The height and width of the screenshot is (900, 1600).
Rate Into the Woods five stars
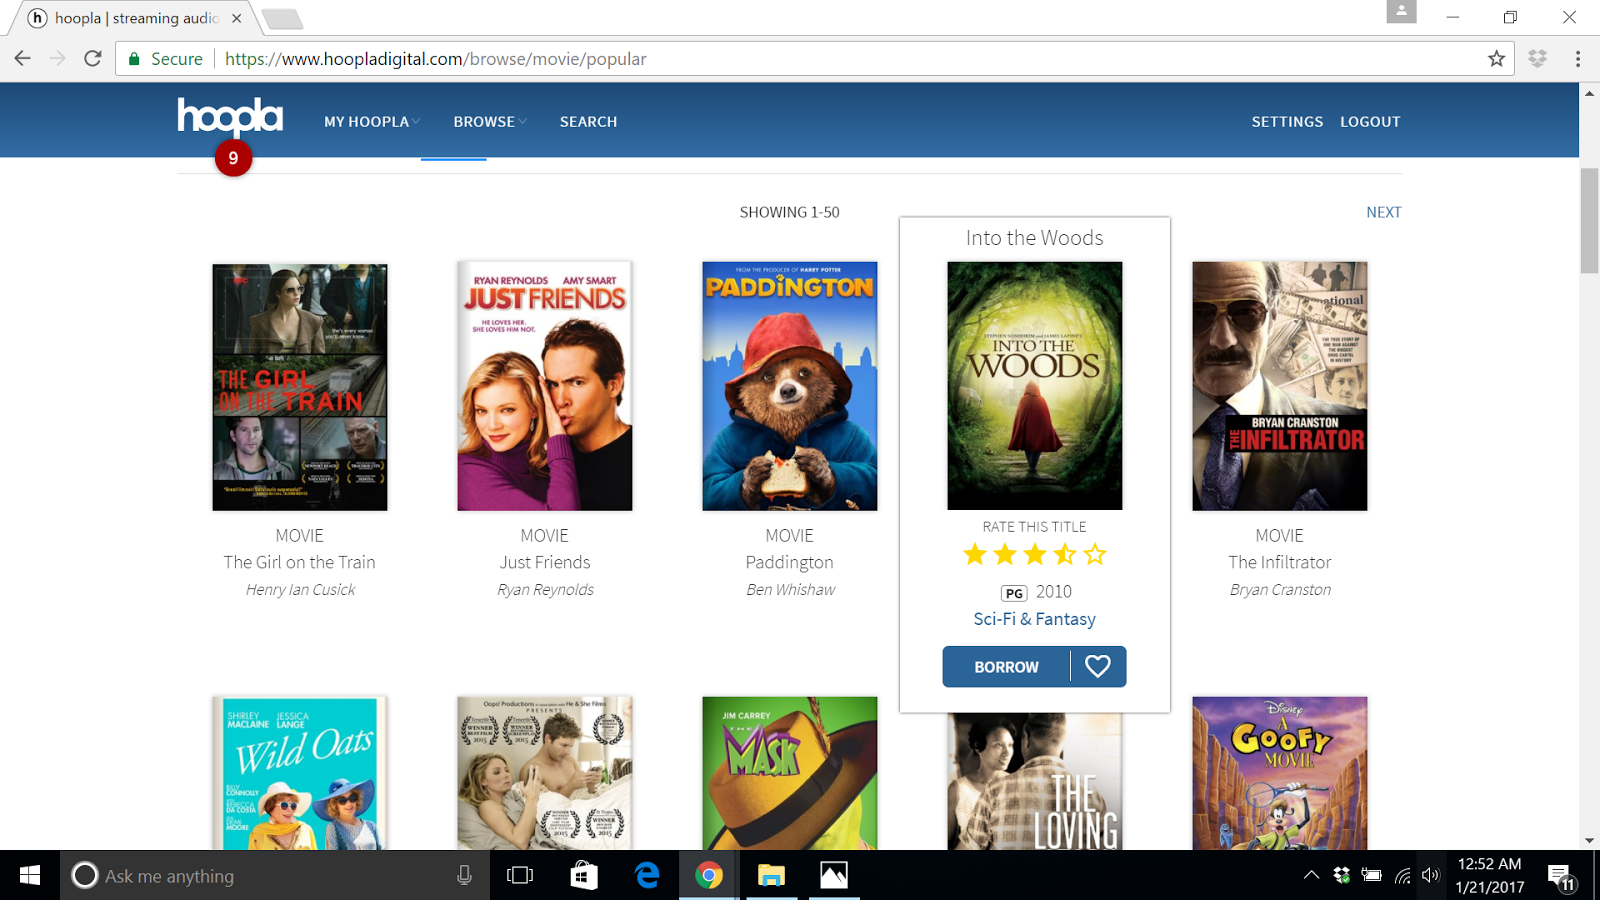(x=1095, y=554)
